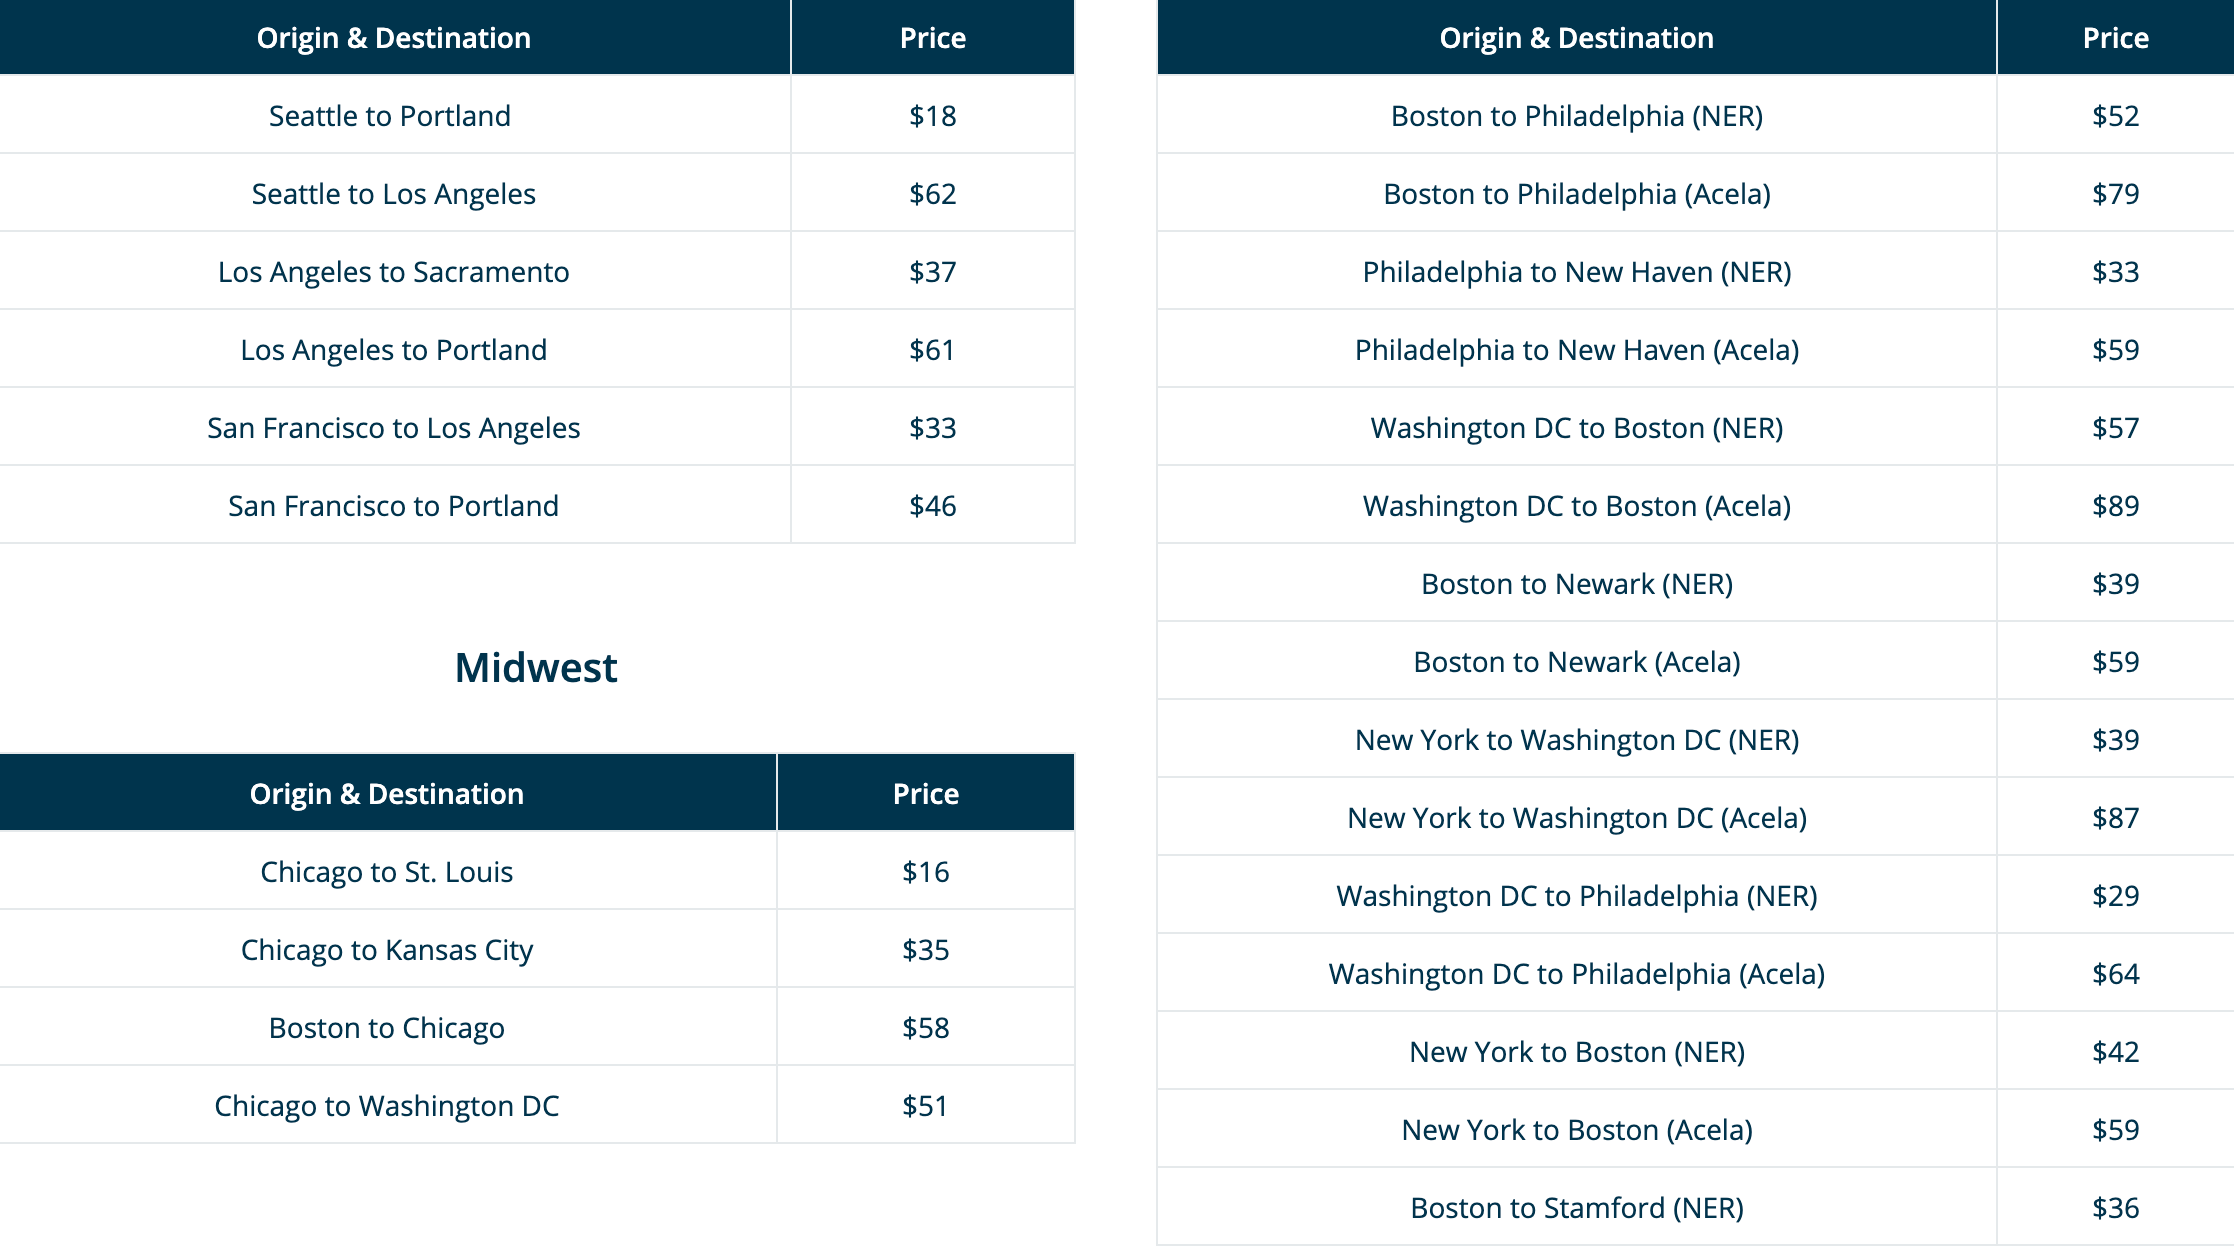Click New York to Washington DC (Acela)
The width and height of the screenshot is (2234, 1246).
coord(1577,818)
